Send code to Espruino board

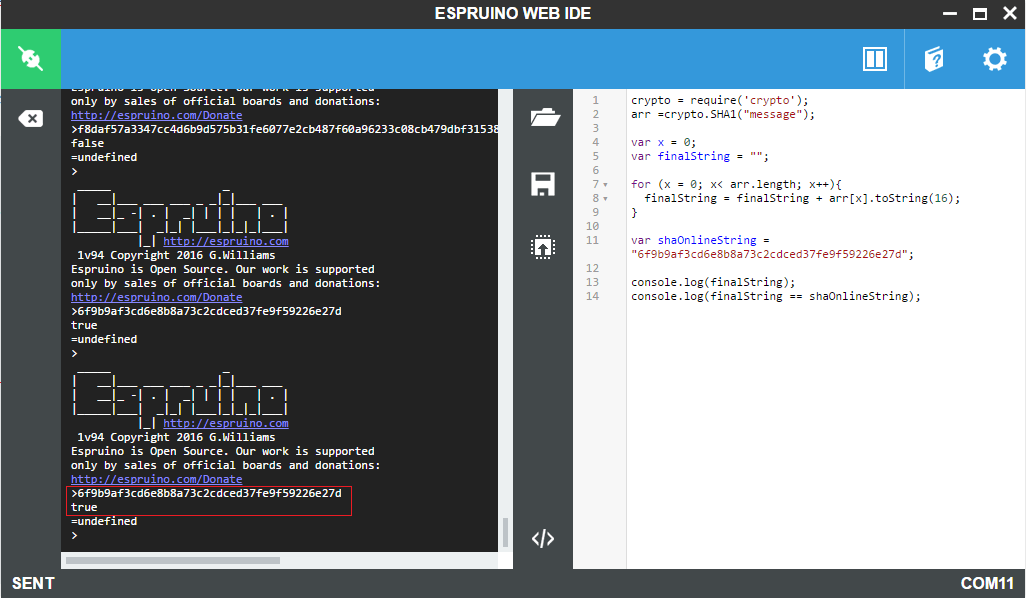click(543, 247)
